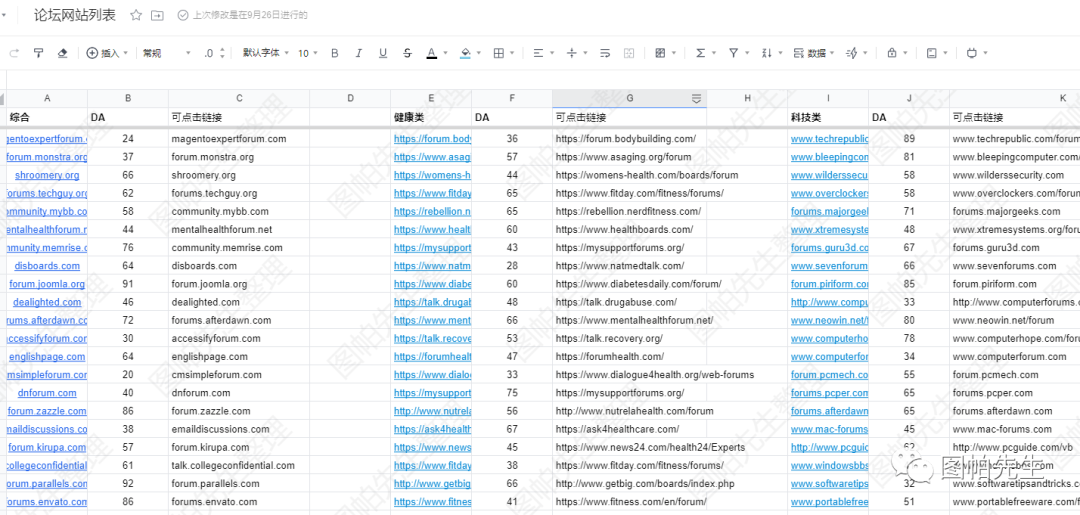Expand the font color dropdown arrow
This screenshot has width=1080, height=515.
445,53
